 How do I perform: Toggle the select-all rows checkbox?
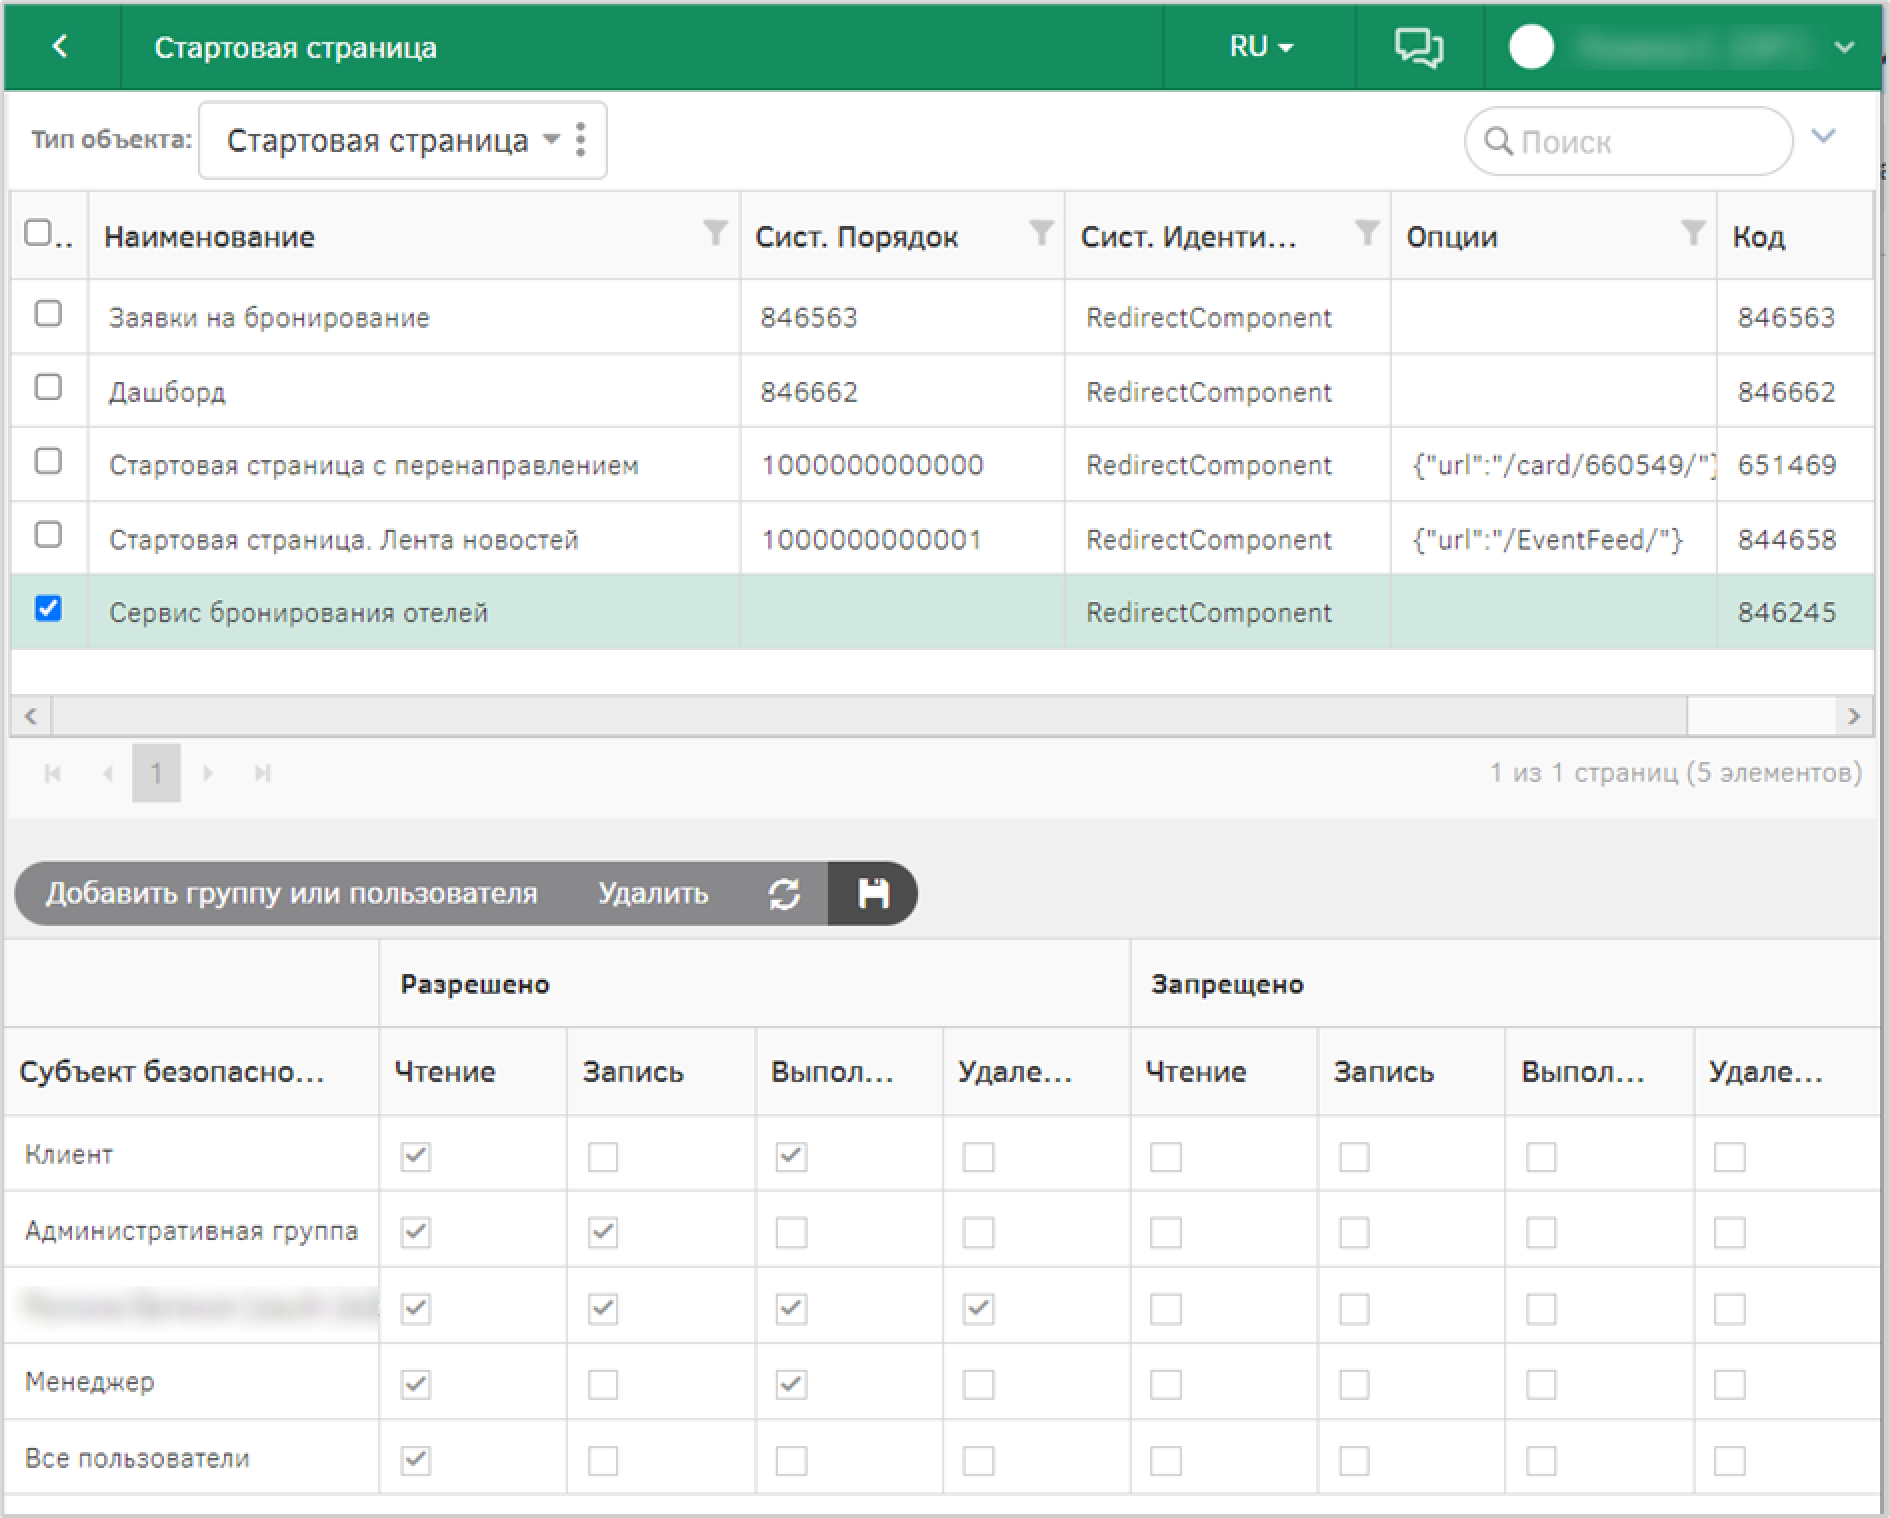38,233
